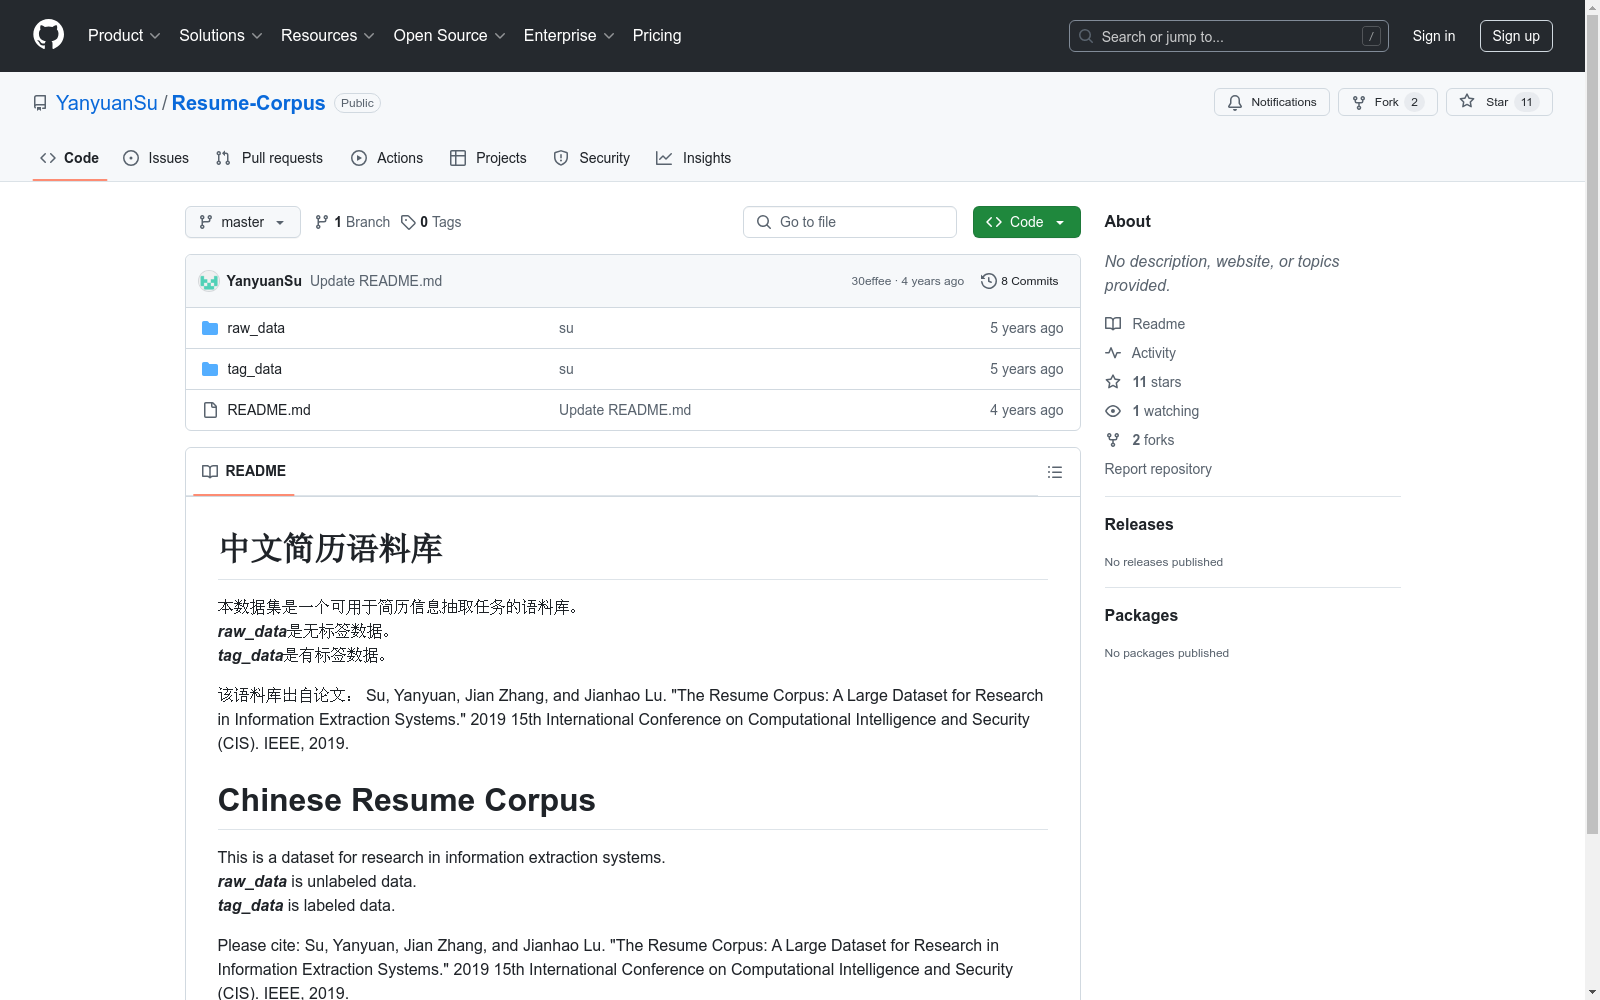Open the Product menu
The image size is (1600, 1000).
point(124,35)
